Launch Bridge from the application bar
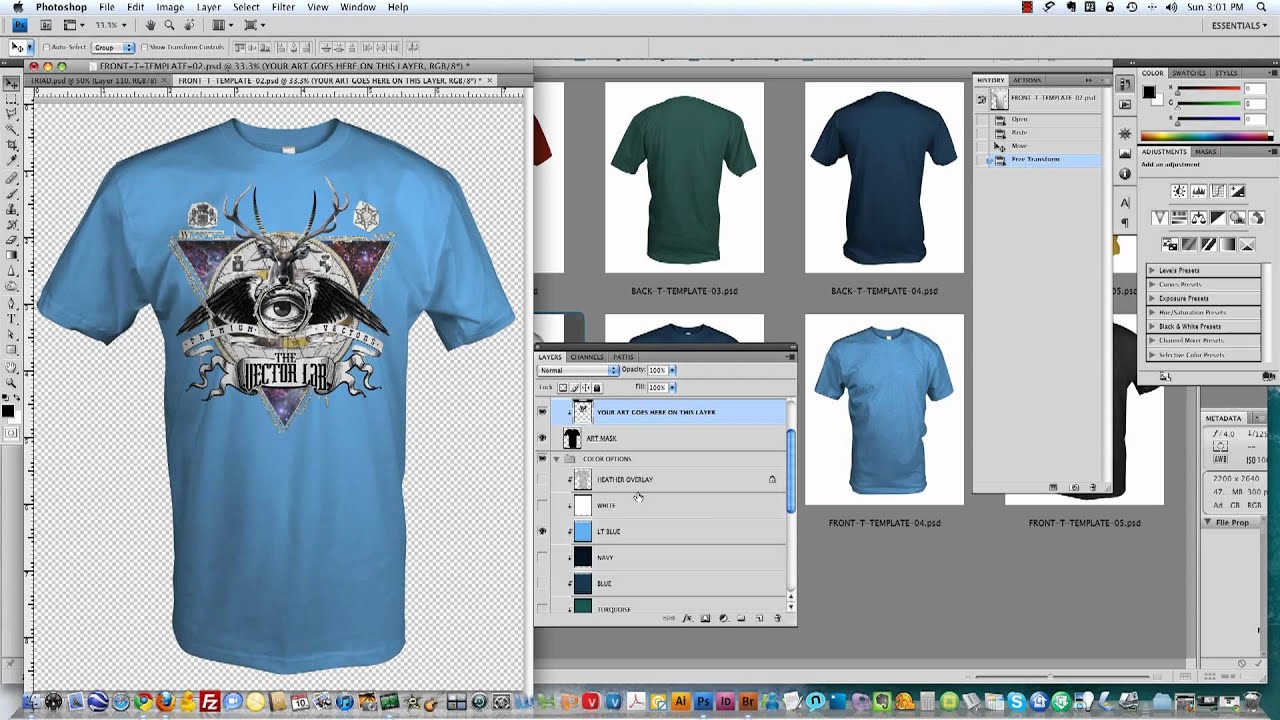The height and width of the screenshot is (720, 1280). [x=47, y=24]
